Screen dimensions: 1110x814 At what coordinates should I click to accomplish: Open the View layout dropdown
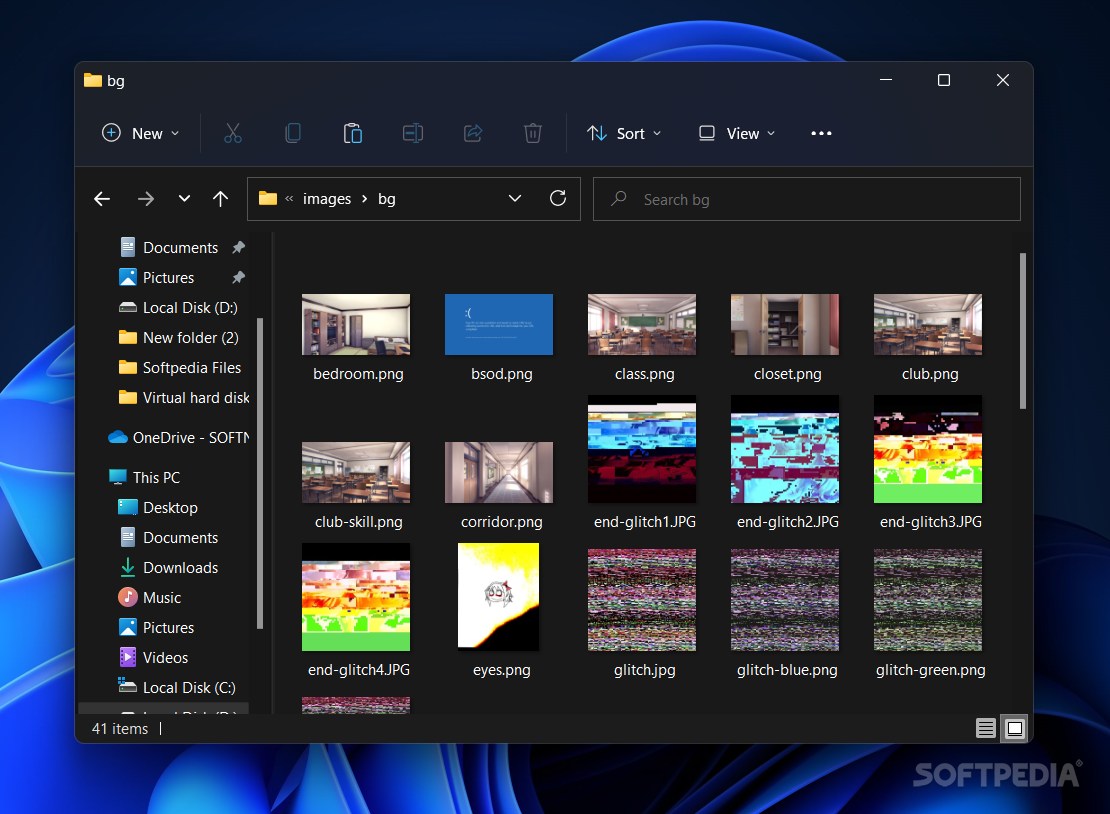[737, 133]
